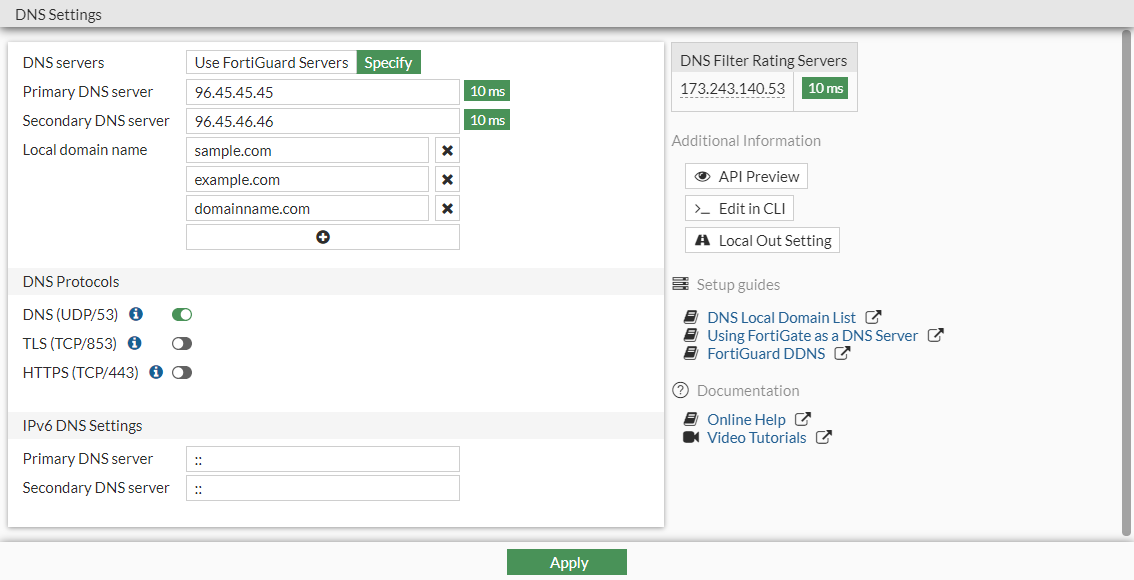Click the info icon beside TLS (TCP/853)
The image size is (1134, 580).
(x=135, y=343)
